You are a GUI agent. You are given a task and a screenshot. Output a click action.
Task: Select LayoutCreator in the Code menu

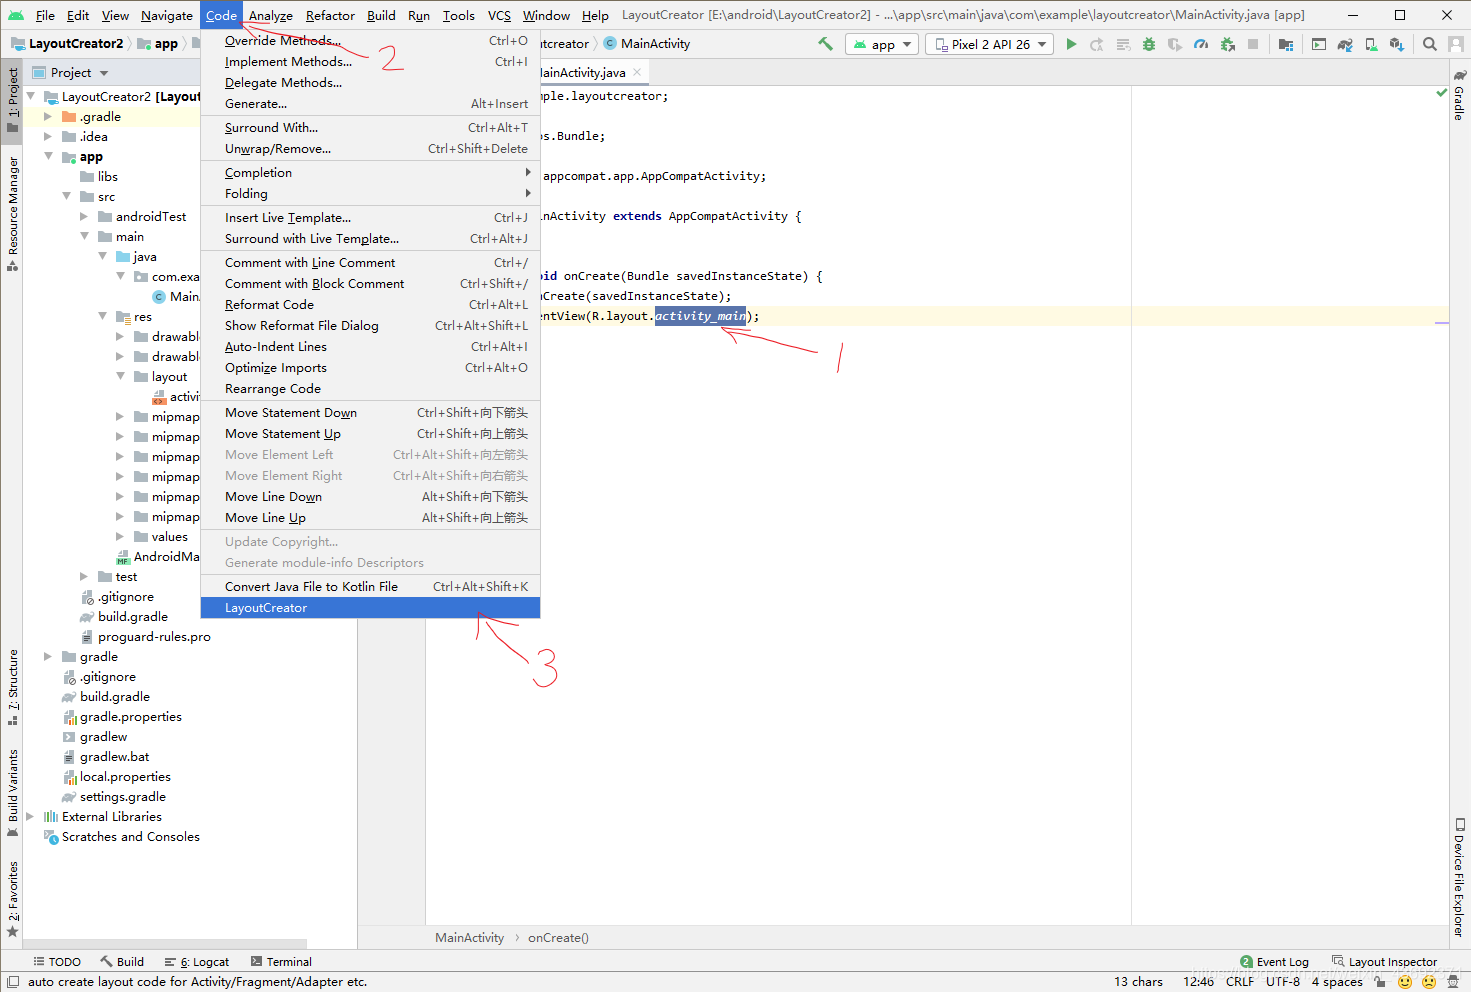370,608
